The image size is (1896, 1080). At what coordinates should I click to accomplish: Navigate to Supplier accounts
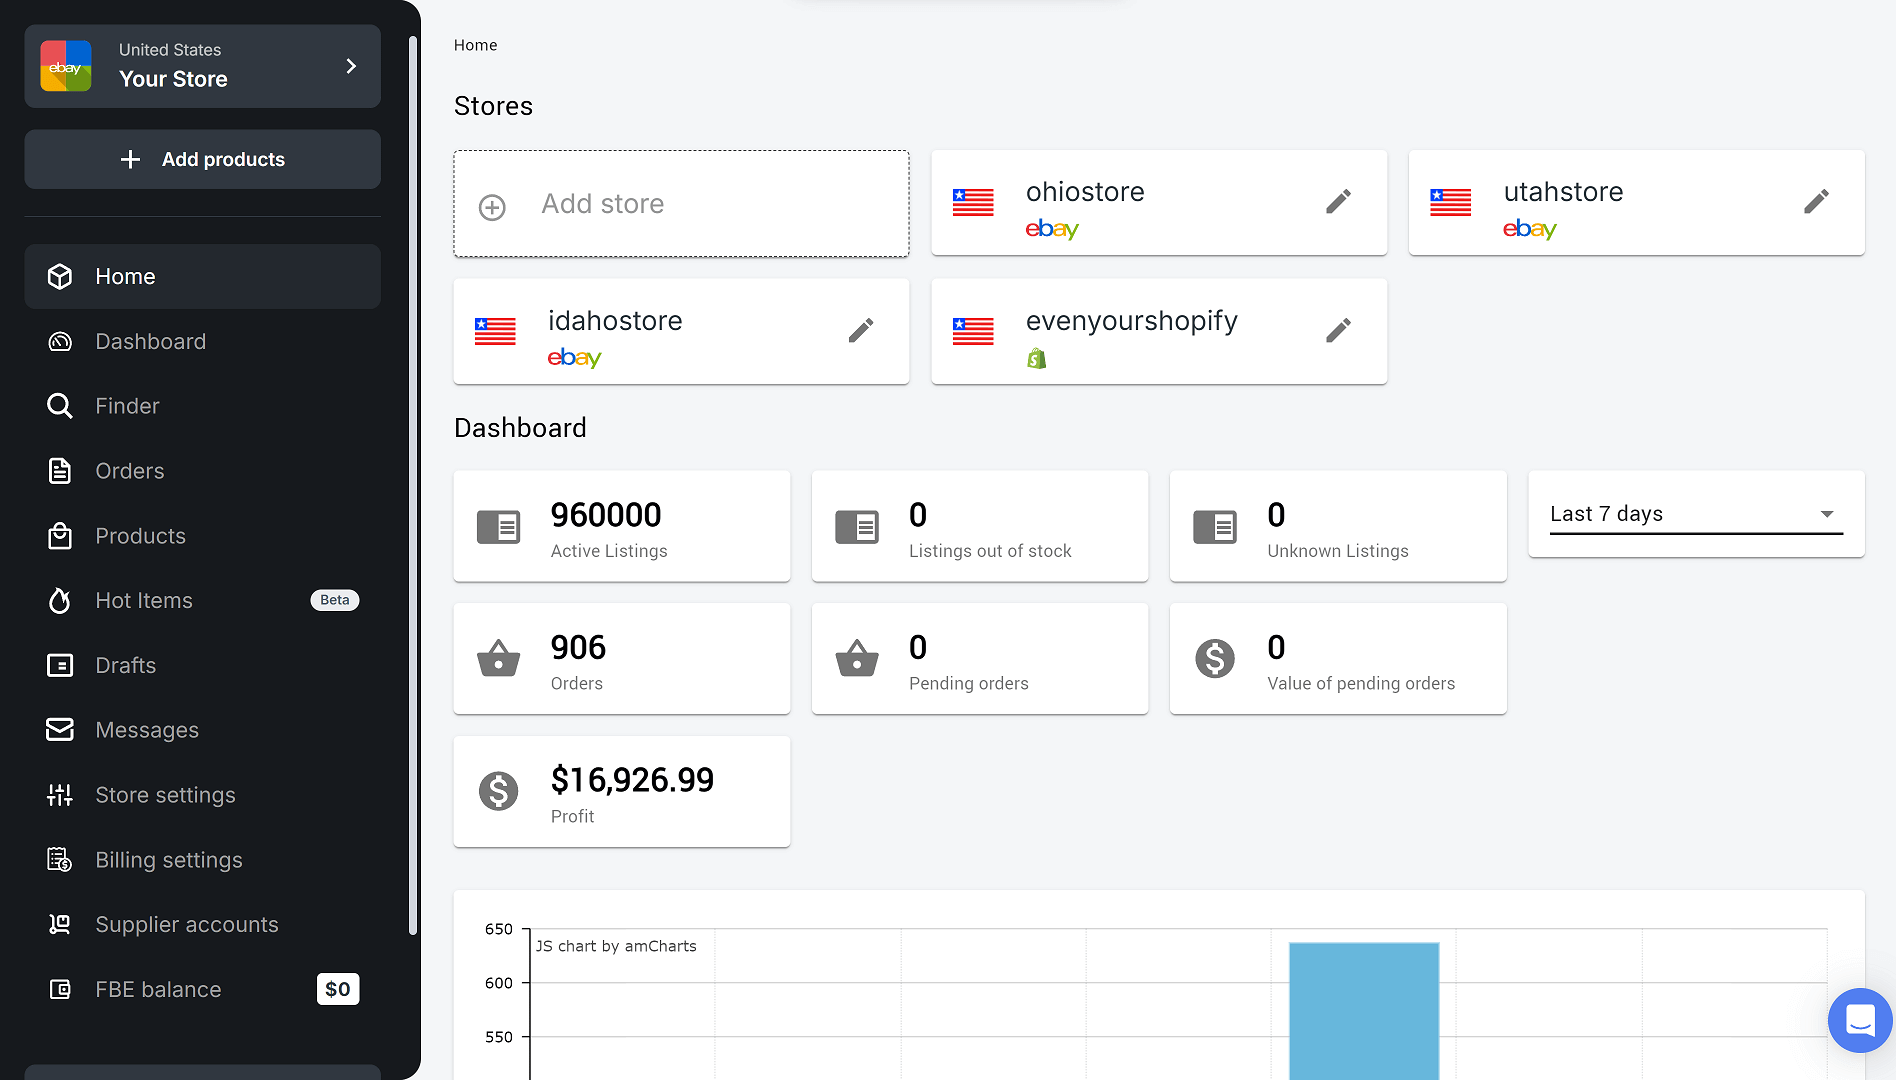coord(187,924)
